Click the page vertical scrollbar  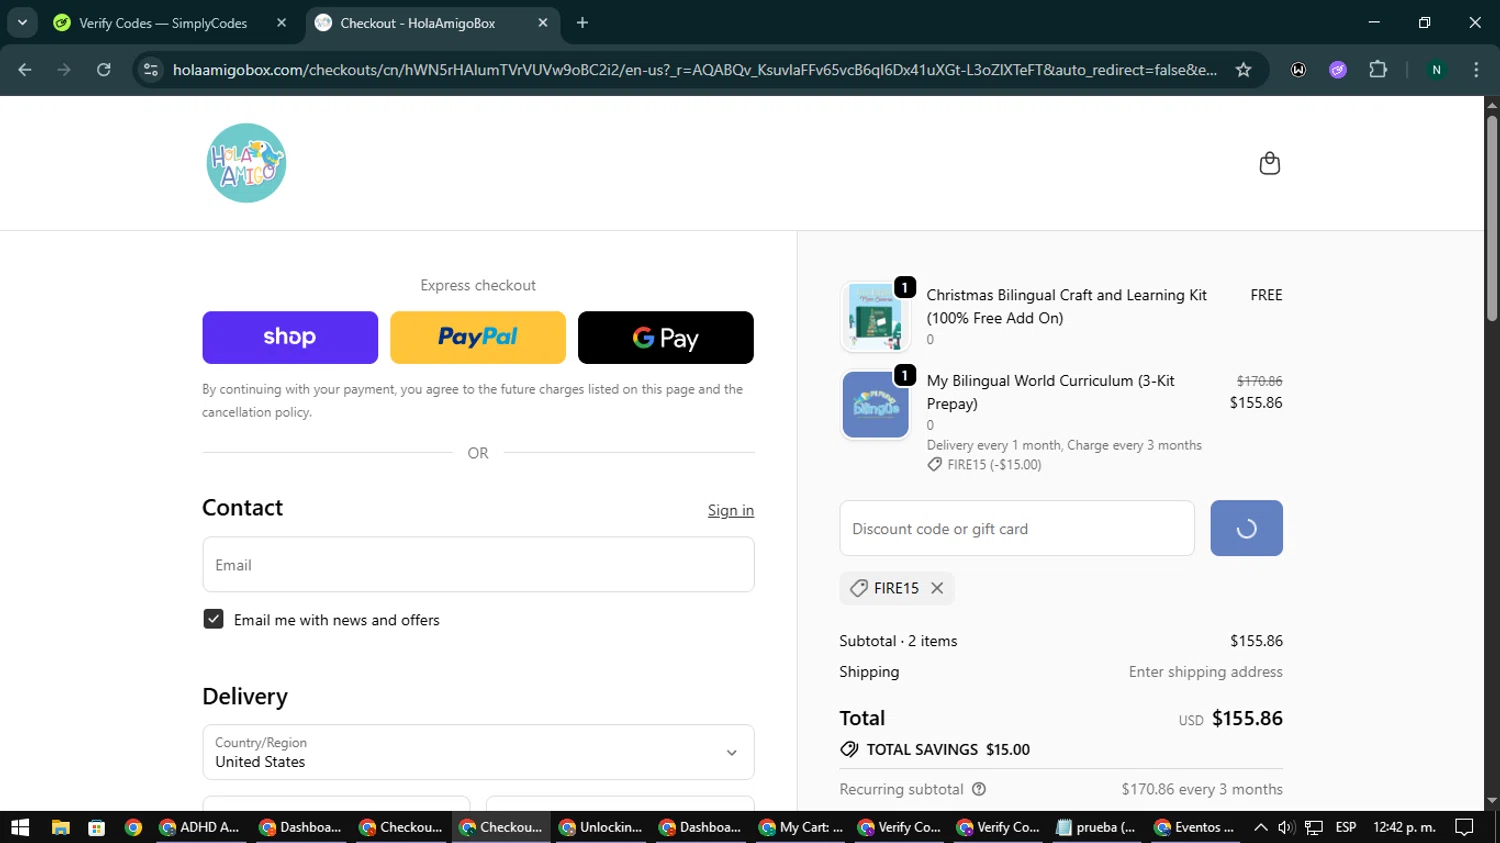click(1492, 218)
